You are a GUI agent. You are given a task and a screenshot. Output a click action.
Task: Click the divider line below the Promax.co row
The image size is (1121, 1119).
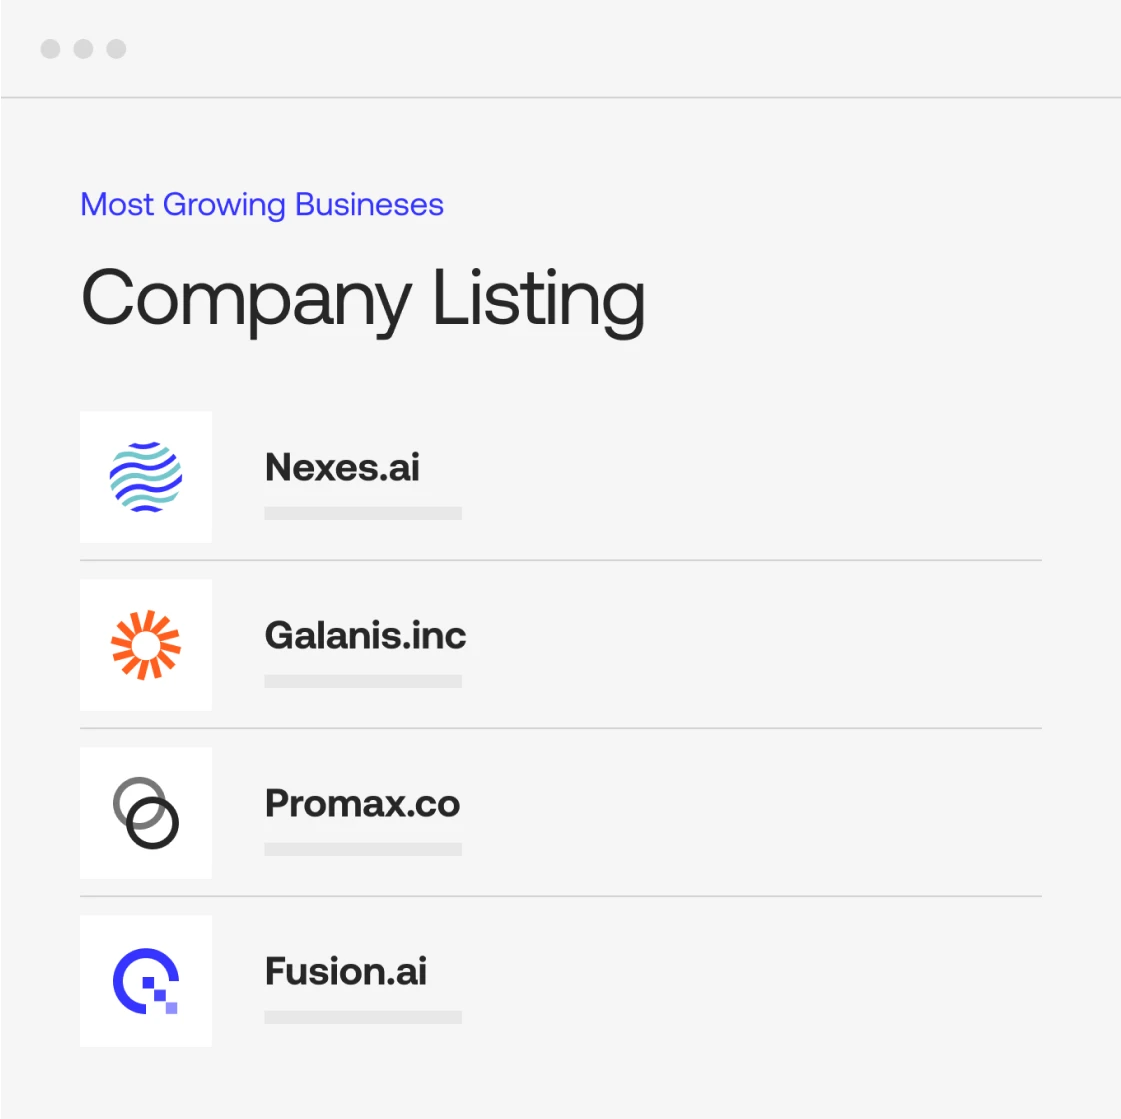(560, 896)
